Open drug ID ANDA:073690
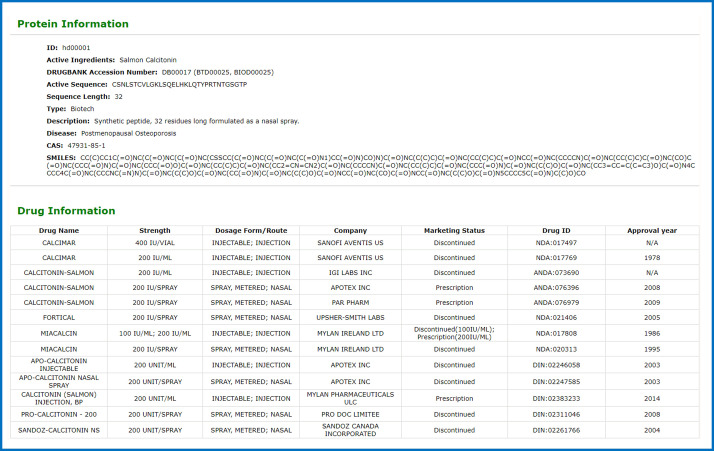 pos(555,272)
